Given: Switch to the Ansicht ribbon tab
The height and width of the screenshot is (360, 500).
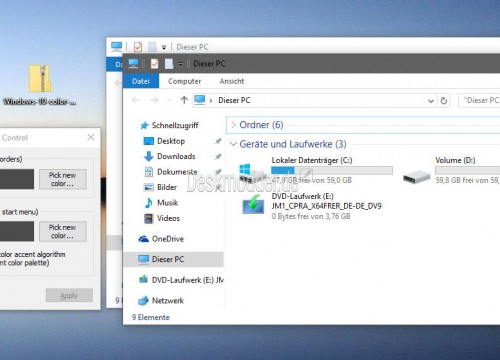Looking at the screenshot, I should [232, 81].
